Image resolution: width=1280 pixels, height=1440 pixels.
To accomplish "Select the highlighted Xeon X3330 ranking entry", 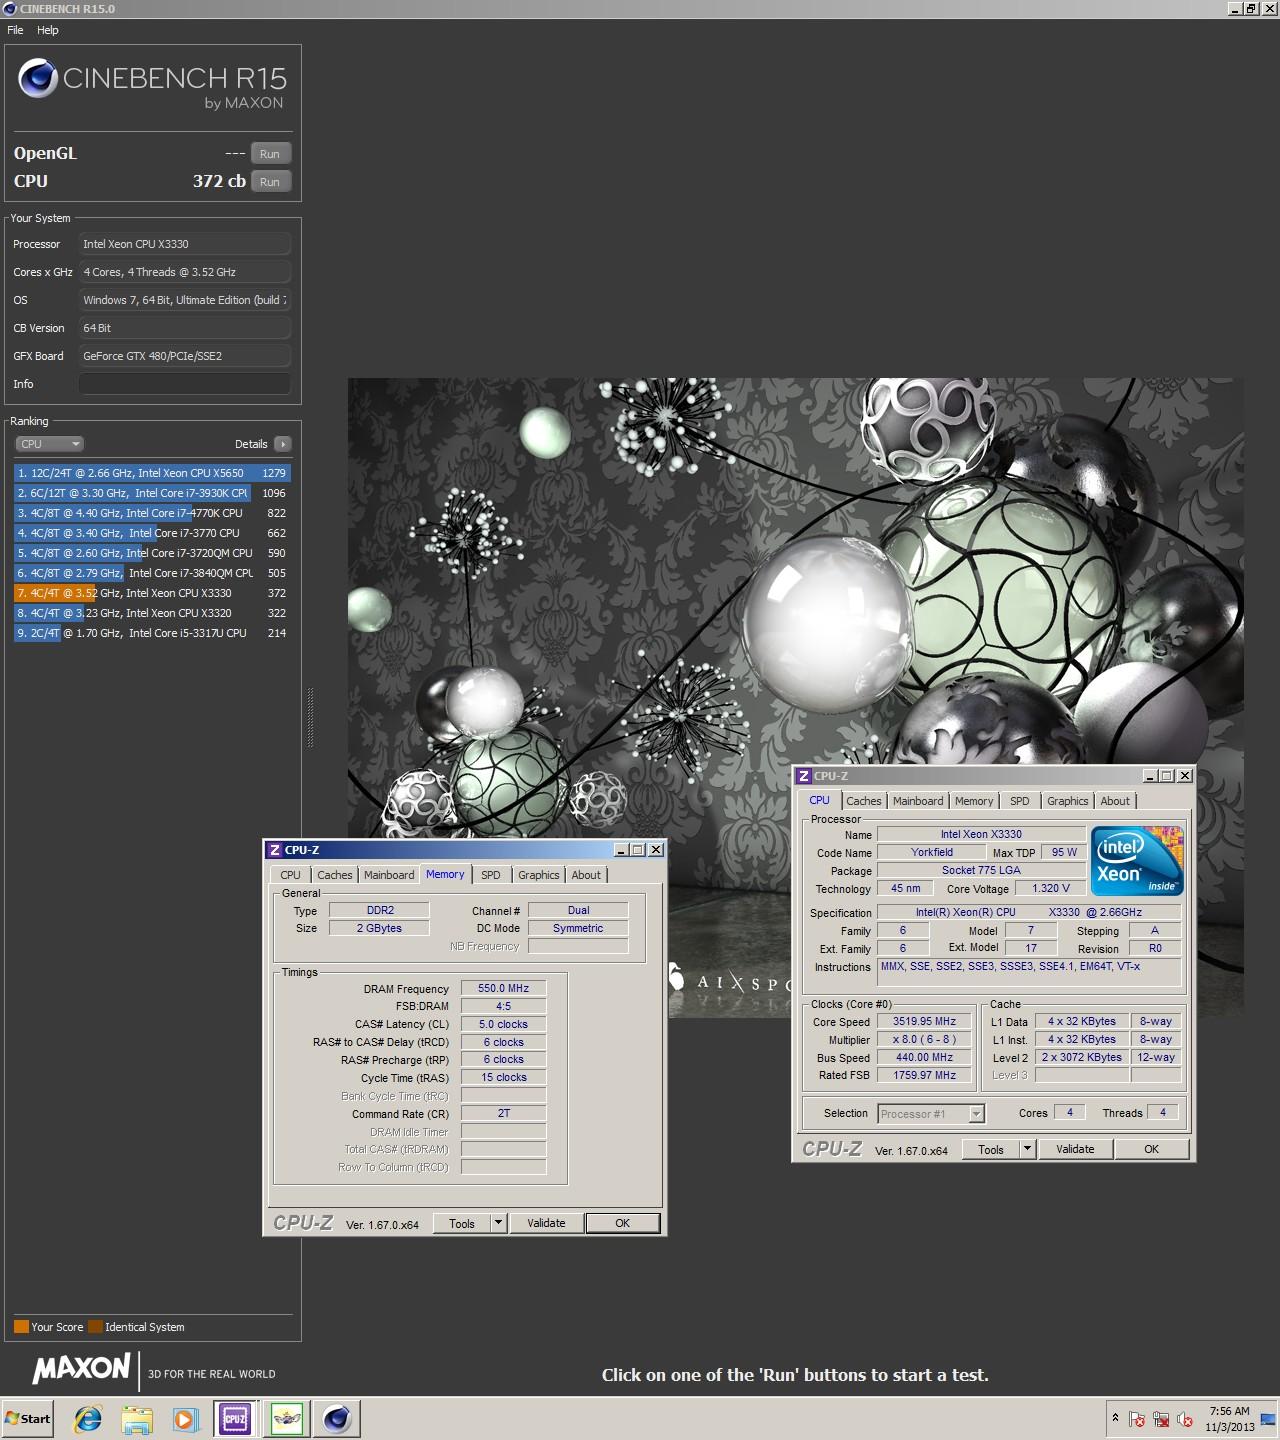I will click(x=152, y=593).
